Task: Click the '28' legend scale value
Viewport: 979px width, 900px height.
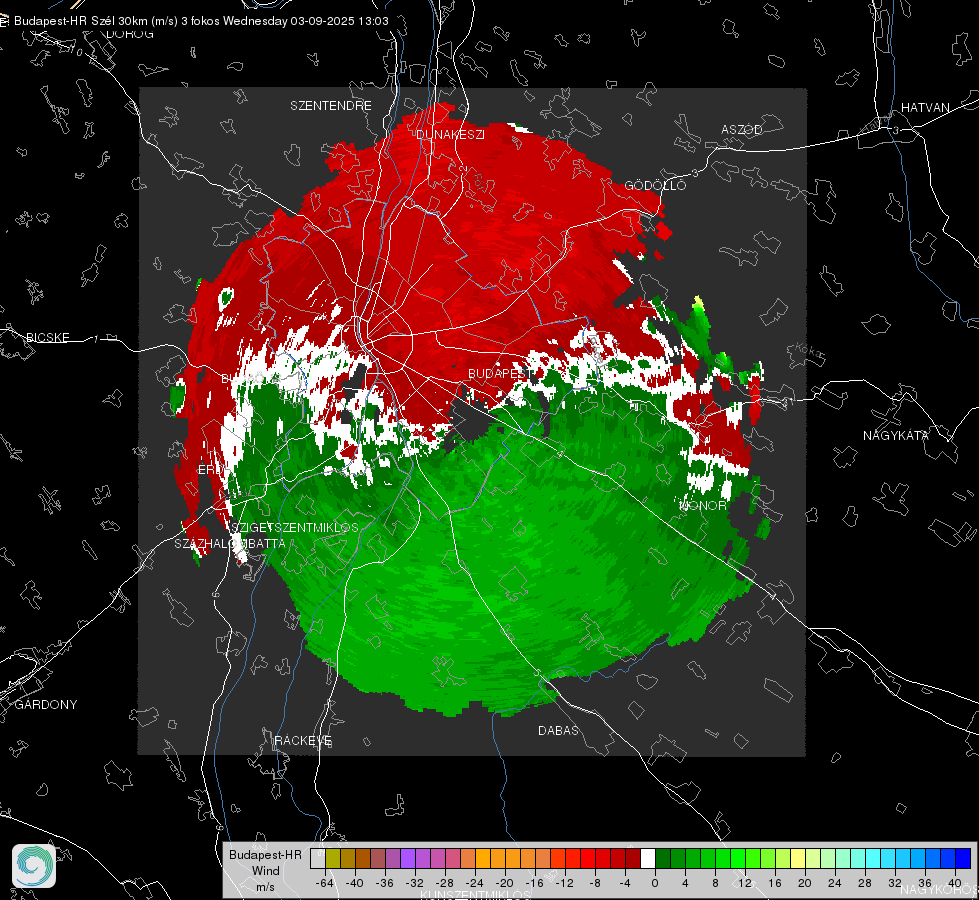Action: point(865,883)
